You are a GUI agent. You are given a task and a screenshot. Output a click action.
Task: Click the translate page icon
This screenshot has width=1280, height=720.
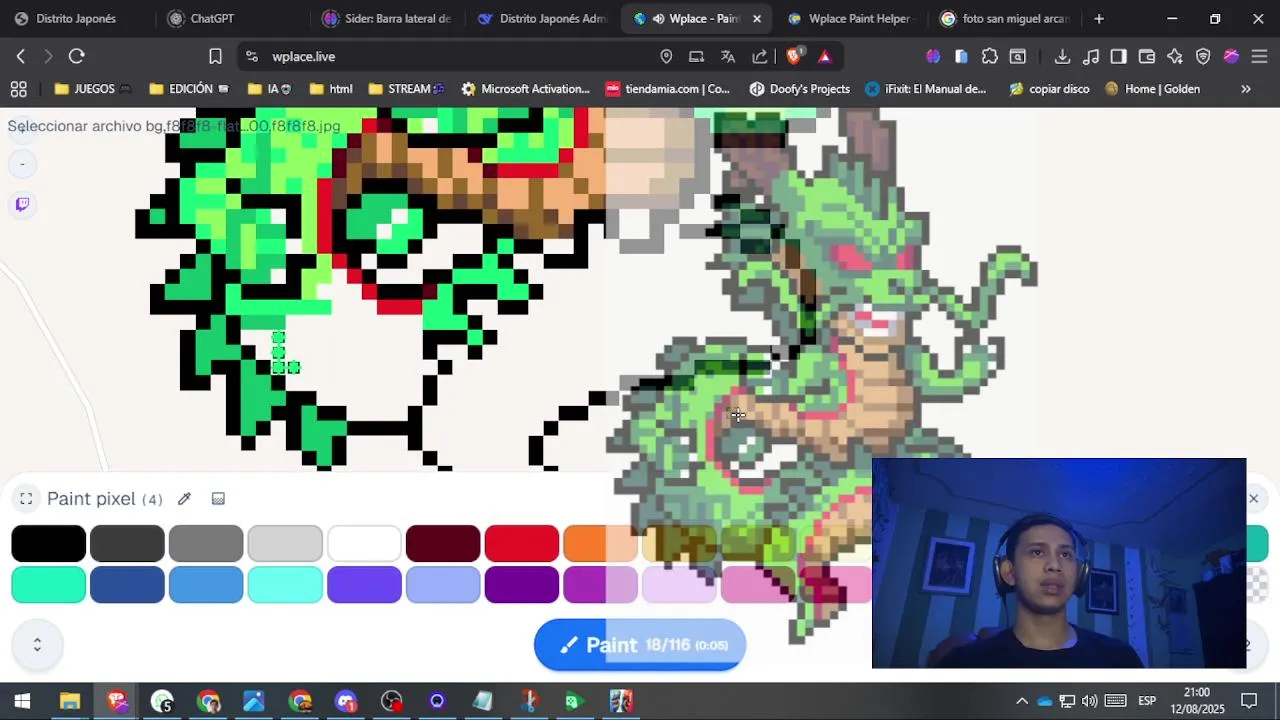pyautogui.click(x=728, y=57)
